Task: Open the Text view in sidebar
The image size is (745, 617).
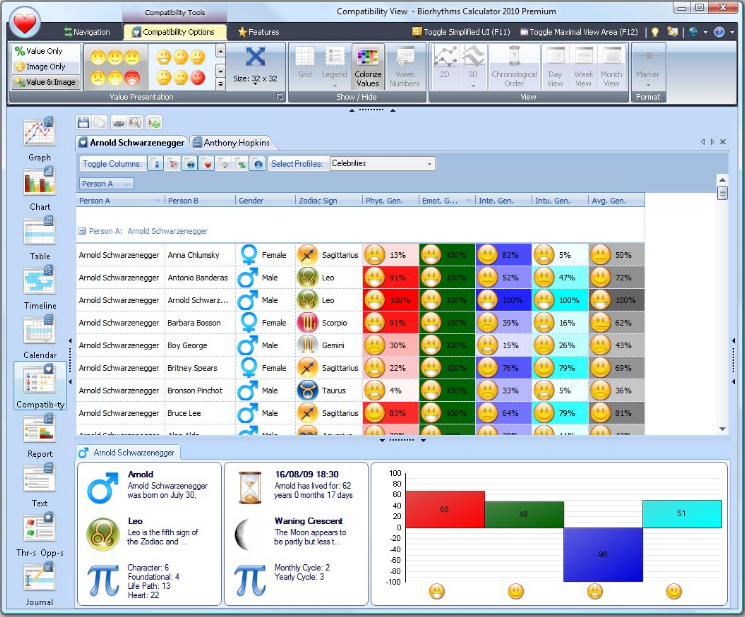Action: coord(39,485)
